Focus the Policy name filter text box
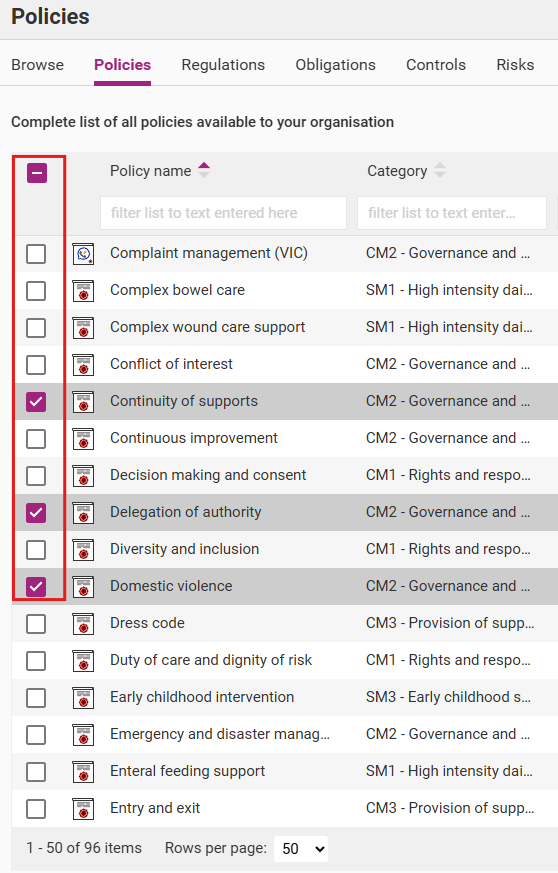558x873 pixels. 223,213
